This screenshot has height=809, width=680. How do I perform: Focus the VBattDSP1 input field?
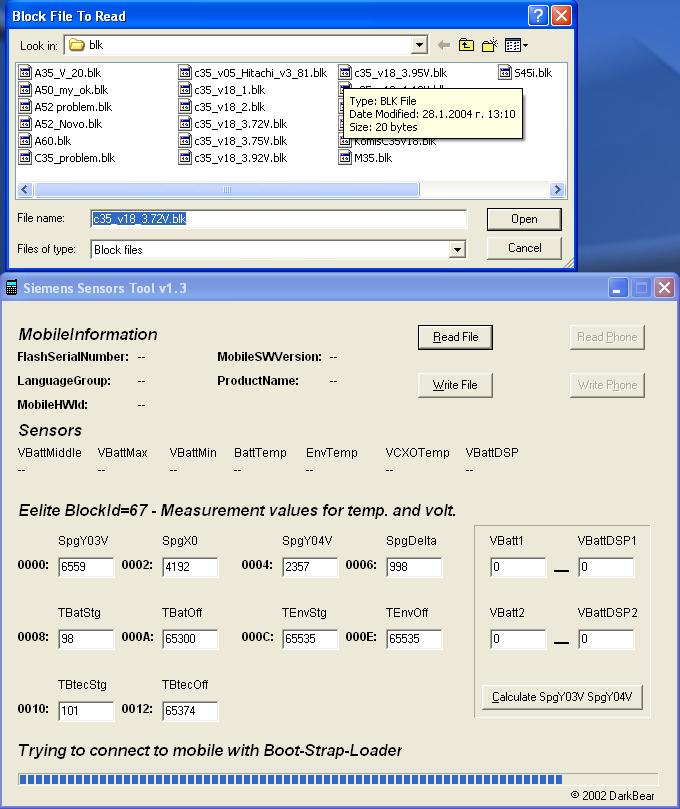click(x=606, y=567)
